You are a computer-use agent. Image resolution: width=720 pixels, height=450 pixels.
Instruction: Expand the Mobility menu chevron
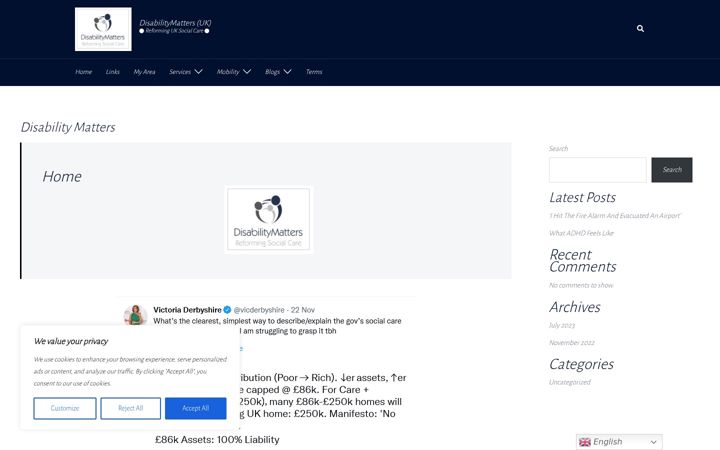[x=247, y=72]
